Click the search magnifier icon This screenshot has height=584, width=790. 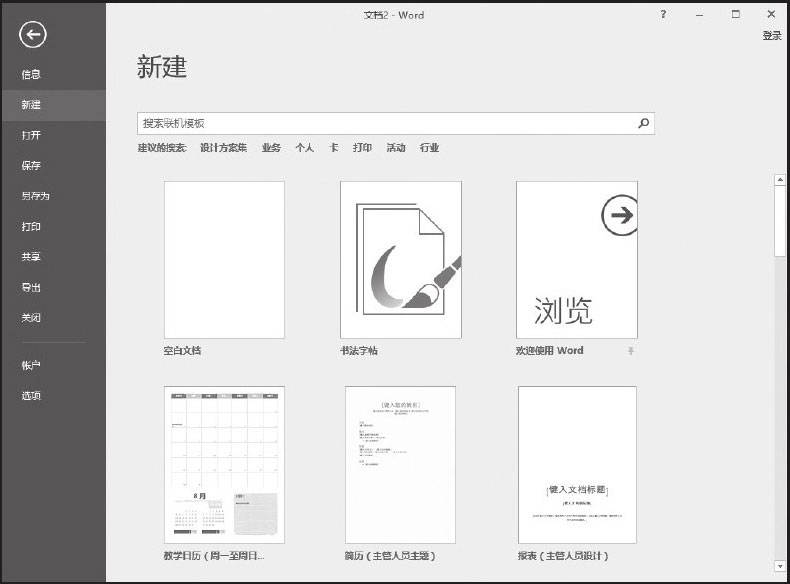point(643,123)
